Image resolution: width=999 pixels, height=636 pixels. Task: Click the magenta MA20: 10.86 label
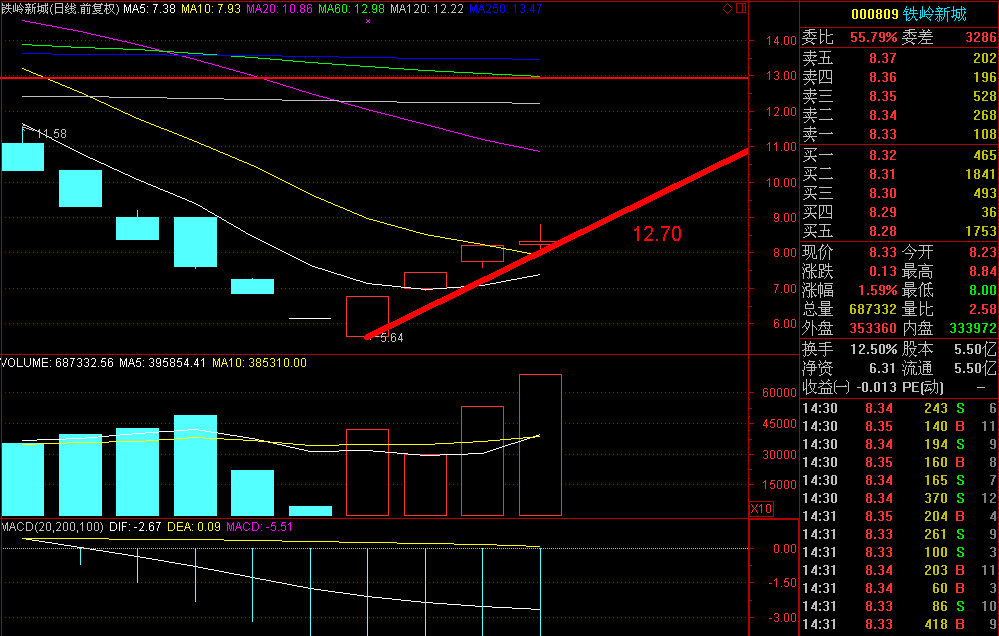(x=279, y=8)
